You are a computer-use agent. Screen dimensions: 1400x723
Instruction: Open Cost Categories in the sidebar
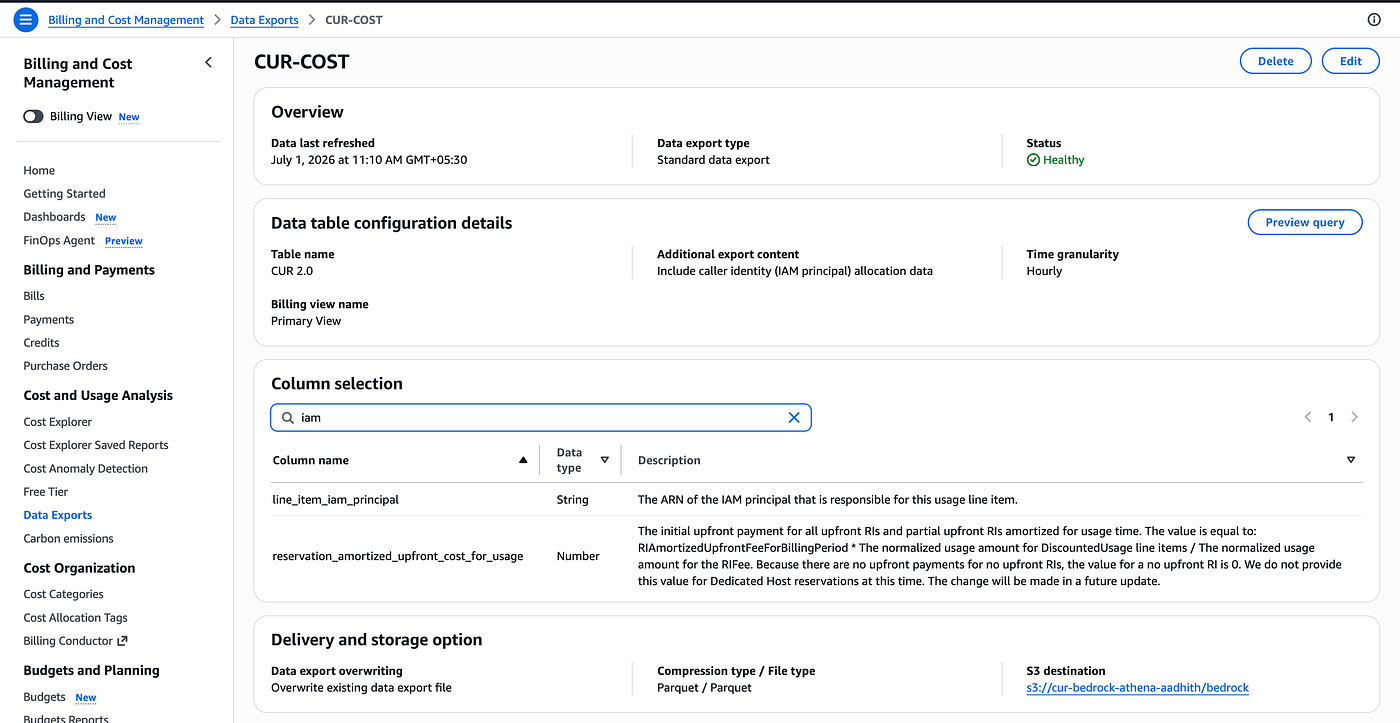pyautogui.click(x=63, y=594)
